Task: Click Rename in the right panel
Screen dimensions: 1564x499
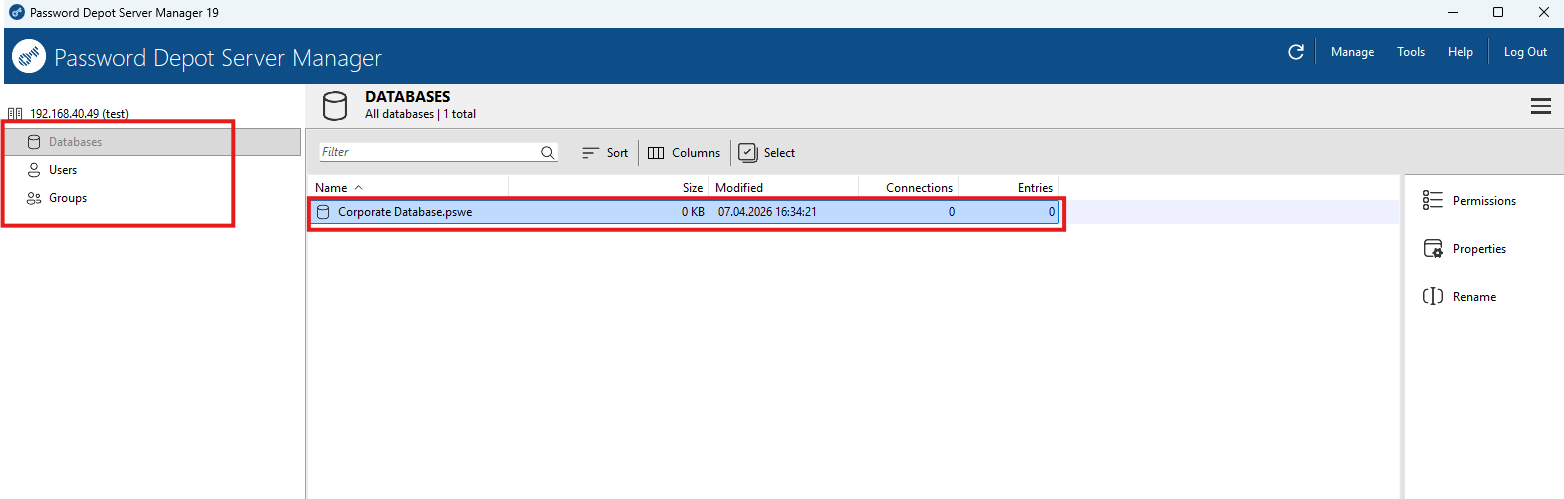Action: coord(1474,297)
